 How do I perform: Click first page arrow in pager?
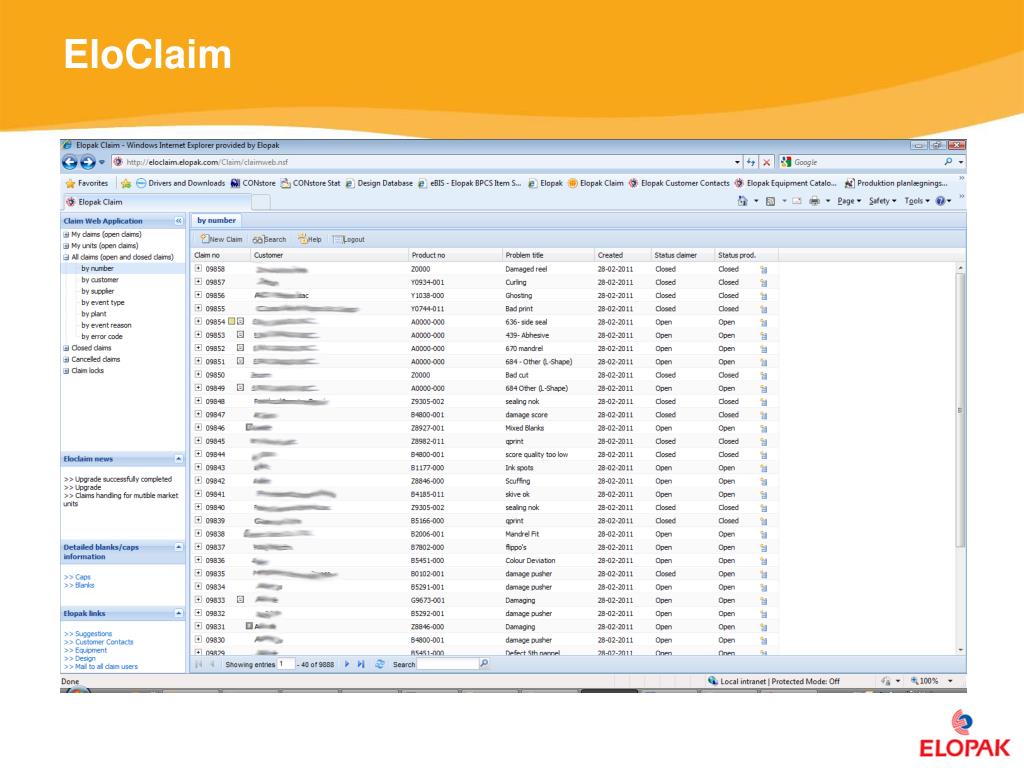199,664
